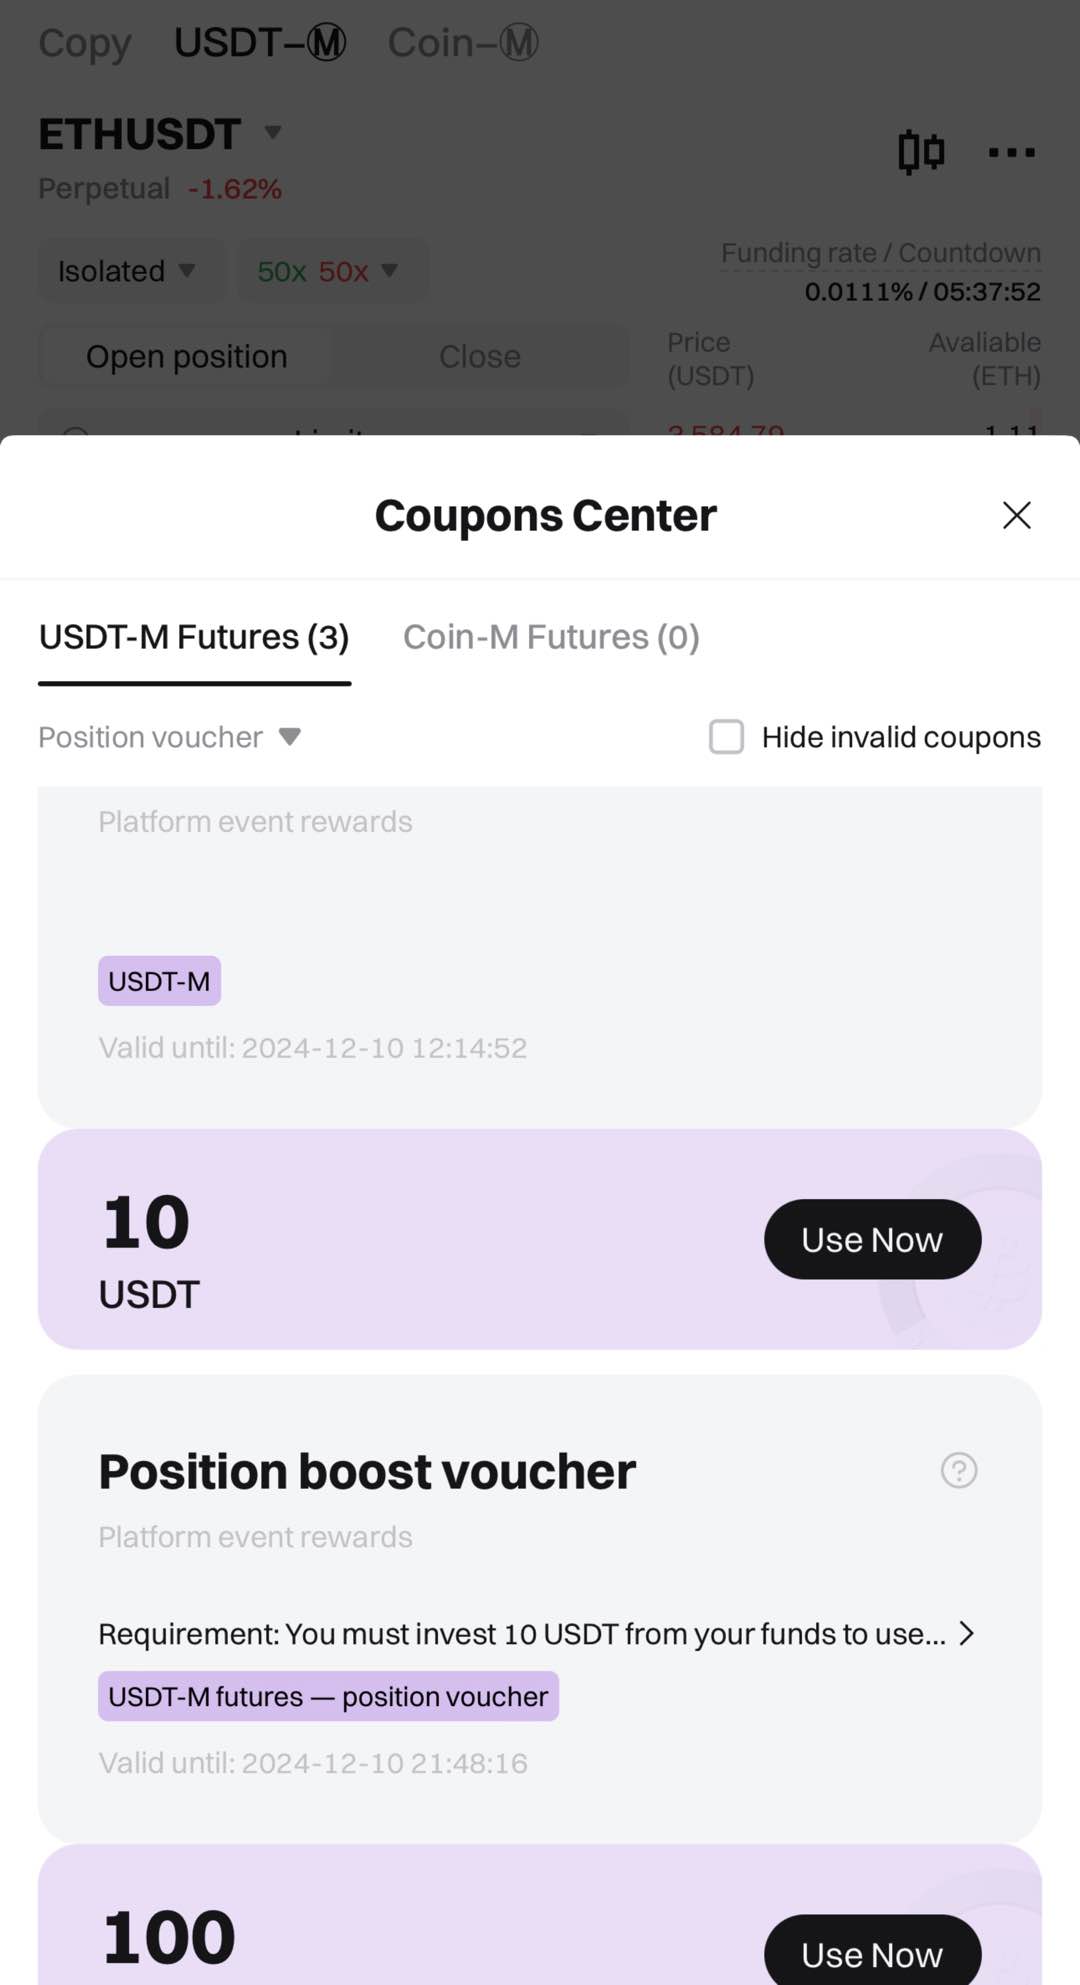Screen dimensions: 1080x1985
Task: Expand the voucher requirement details arrow
Action: point(966,1633)
